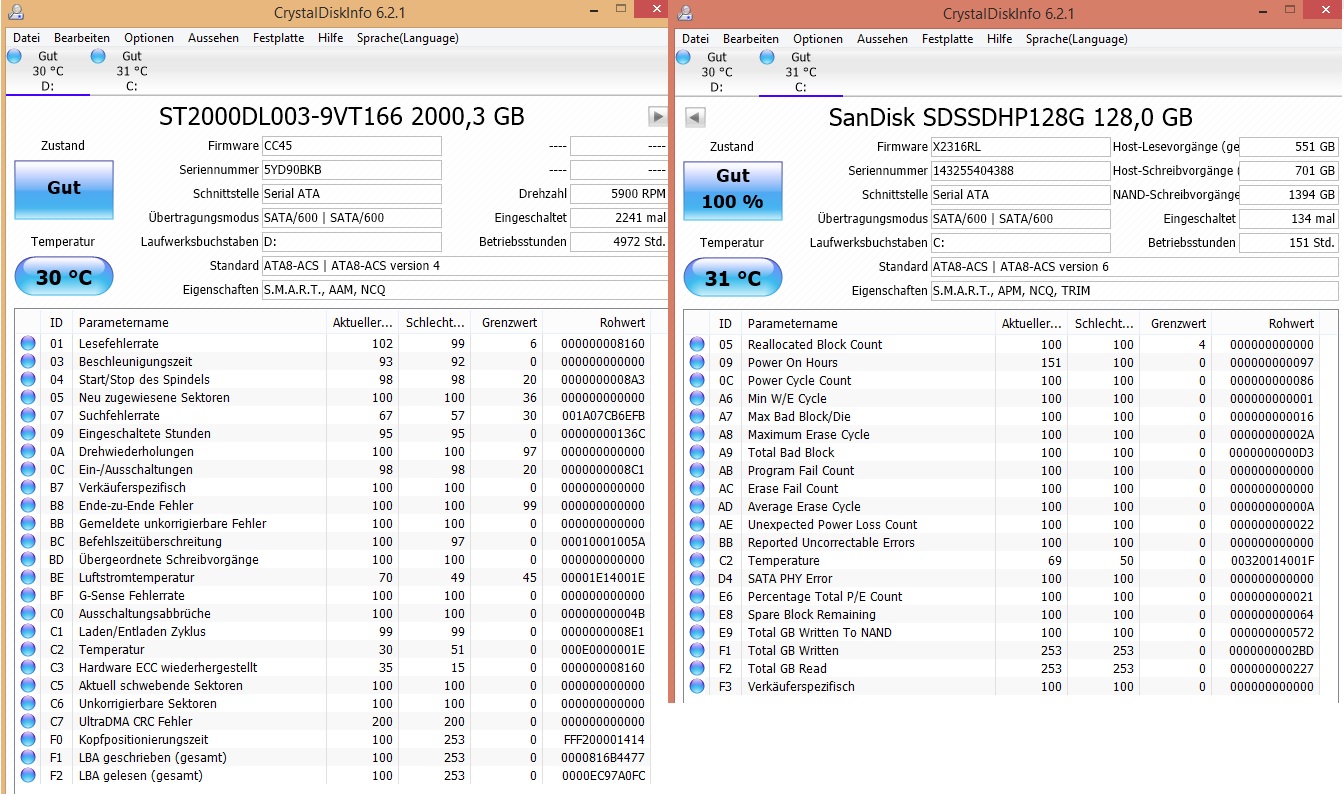Image resolution: width=1344 pixels, height=796 pixels.
Task: Open the Hilfe menu in the SanDisk window
Action: coord(999,39)
